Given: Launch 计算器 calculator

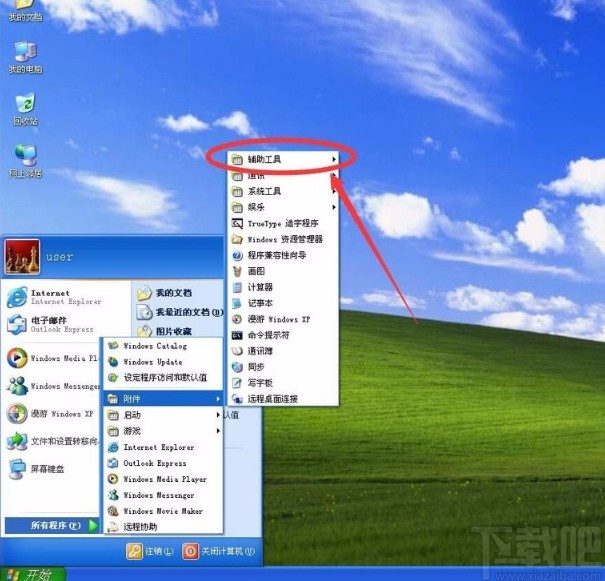Looking at the screenshot, I should 284,287.
